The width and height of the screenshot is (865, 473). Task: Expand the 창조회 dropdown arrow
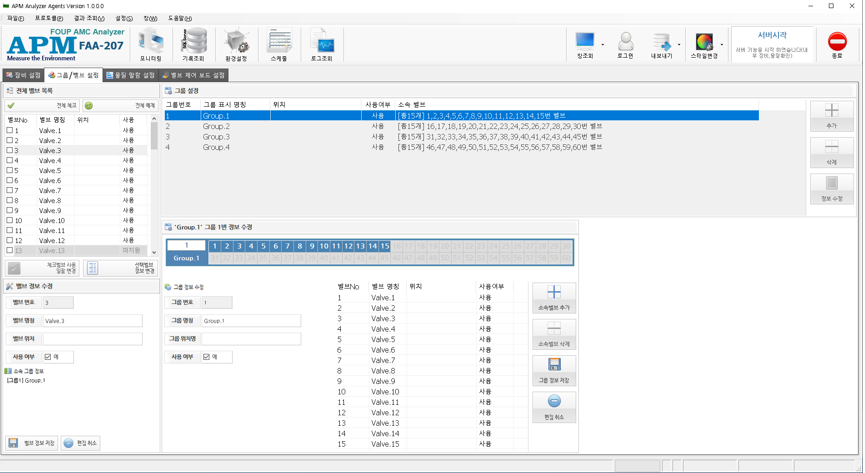point(602,45)
